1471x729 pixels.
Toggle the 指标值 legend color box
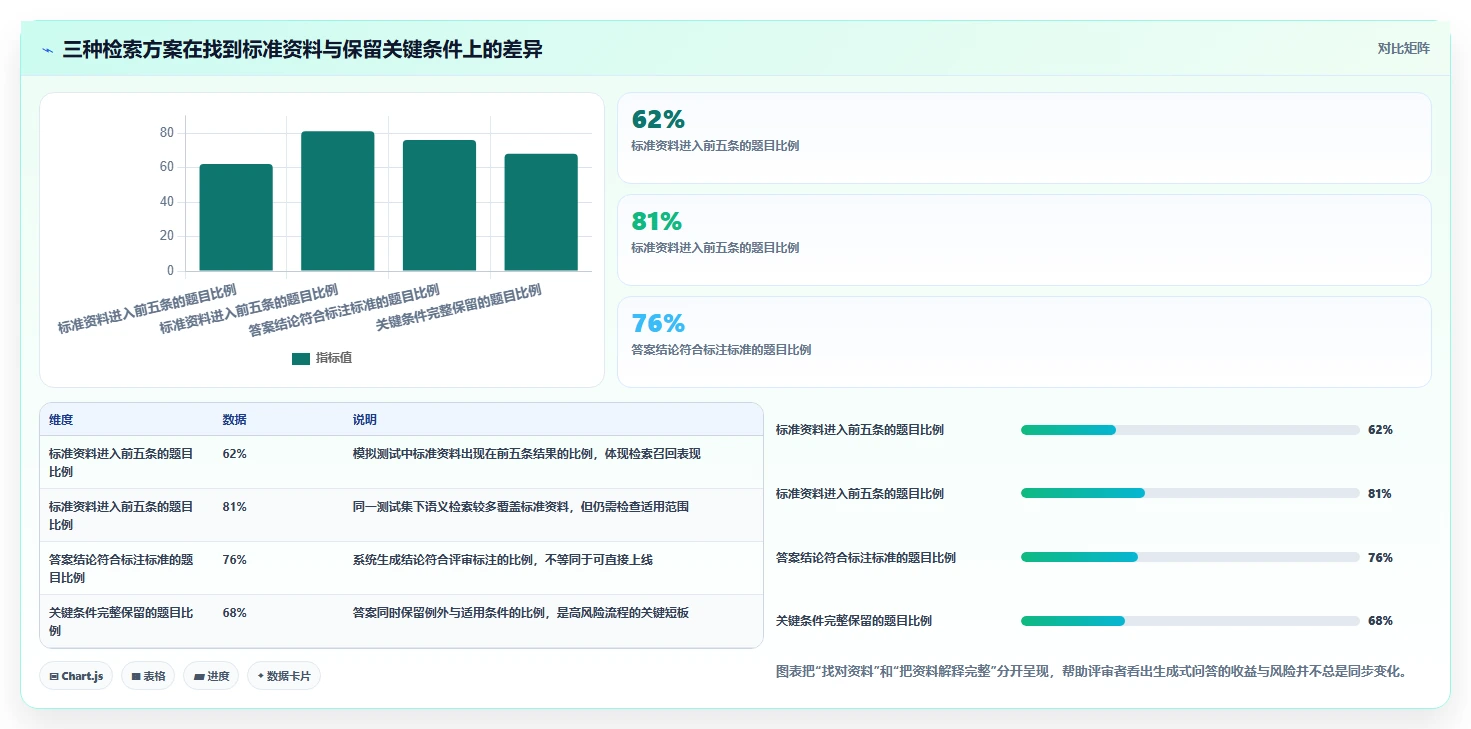(x=301, y=359)
